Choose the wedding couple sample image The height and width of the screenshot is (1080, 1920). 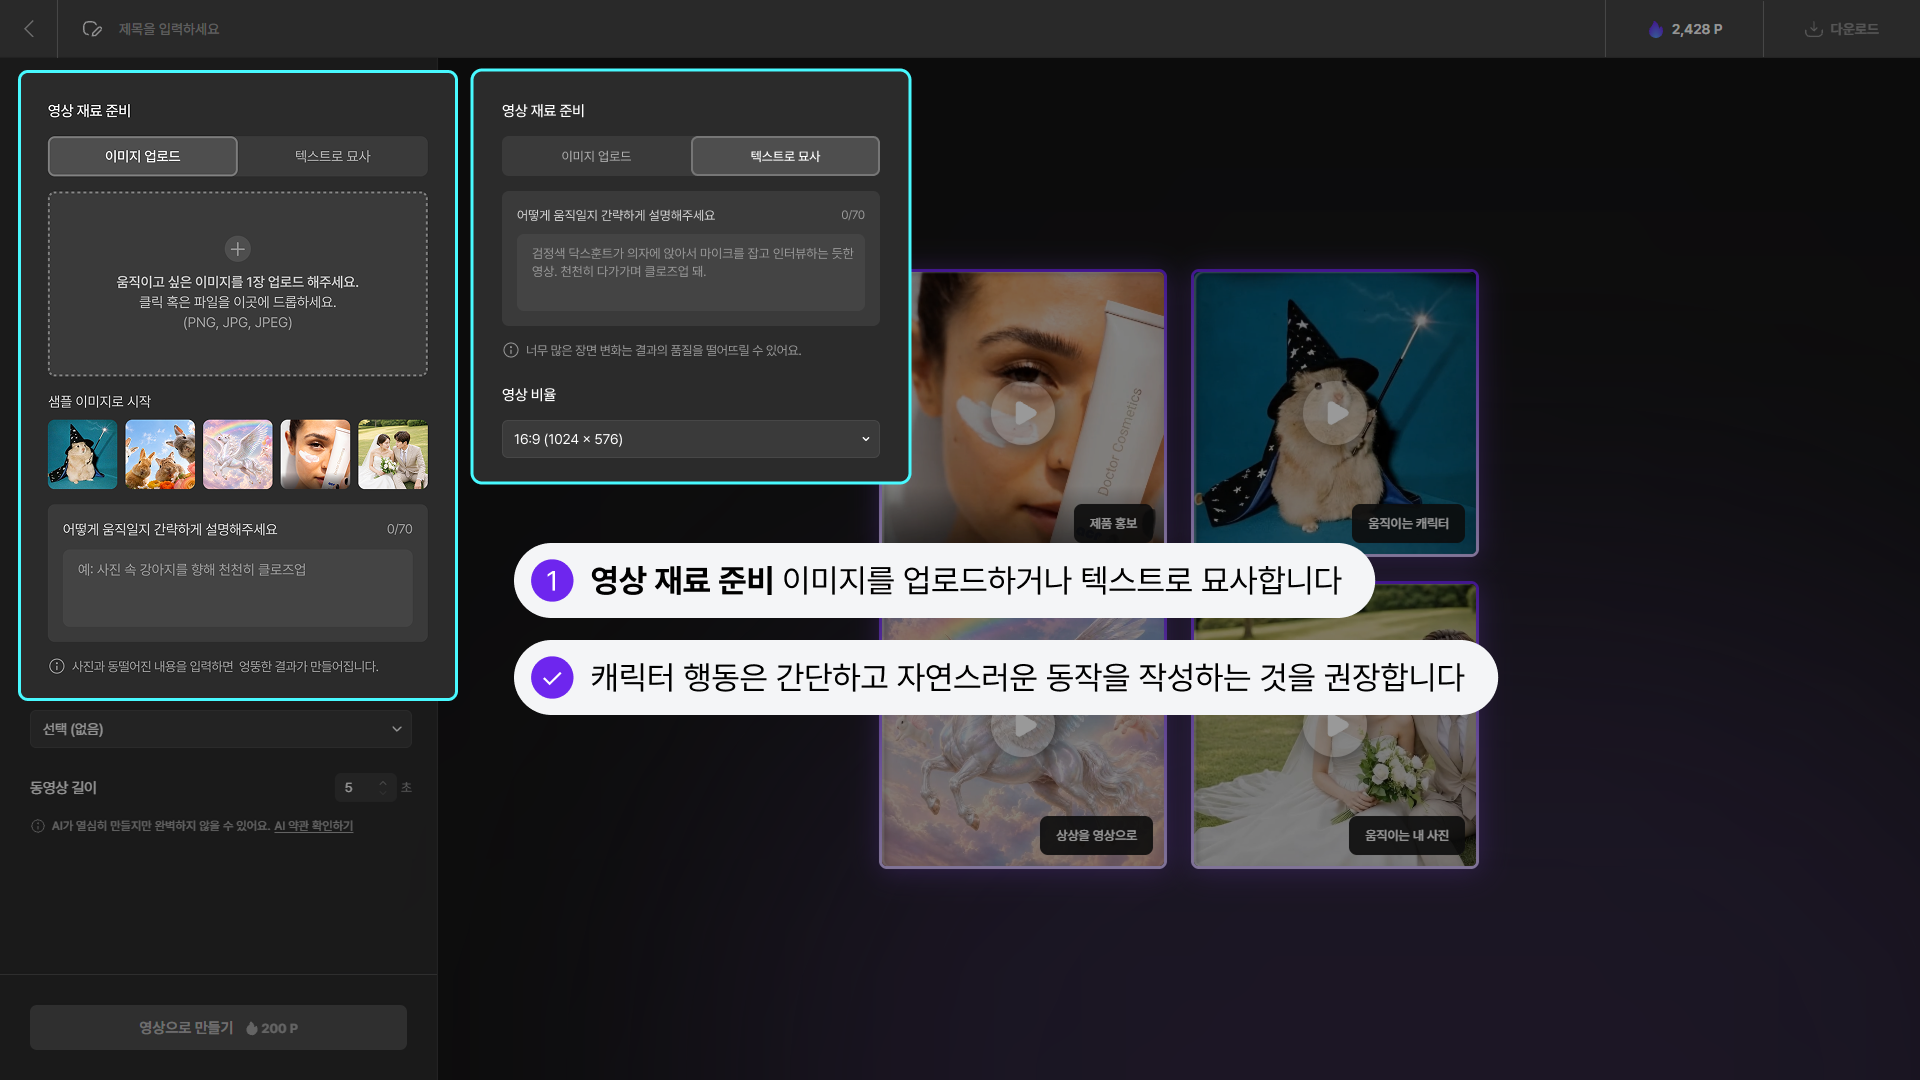[x=393, y=454]
